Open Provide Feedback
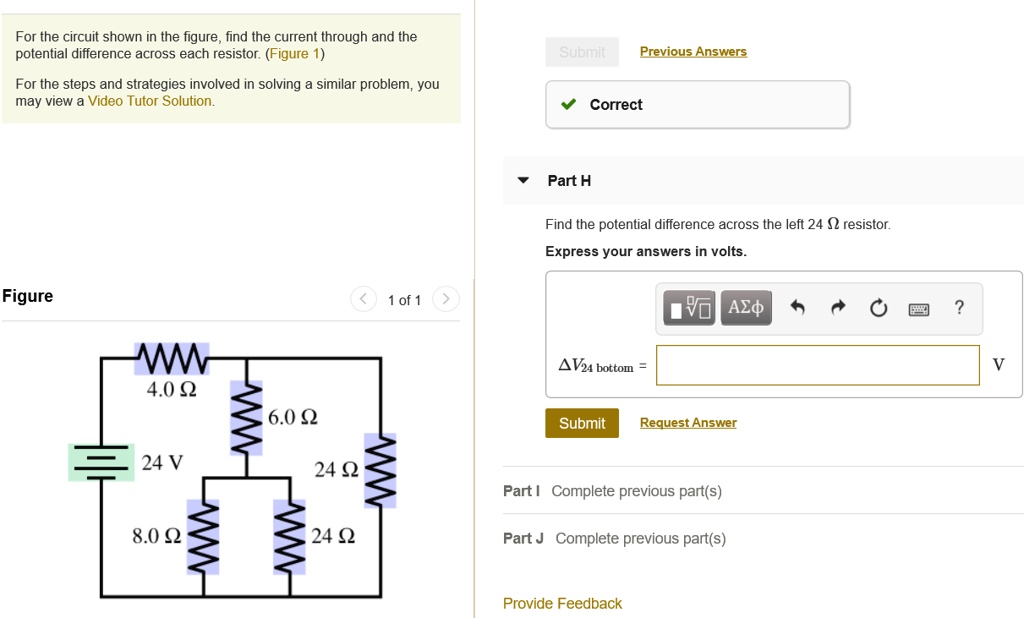The image size is (1024, 618). [561, 604]
